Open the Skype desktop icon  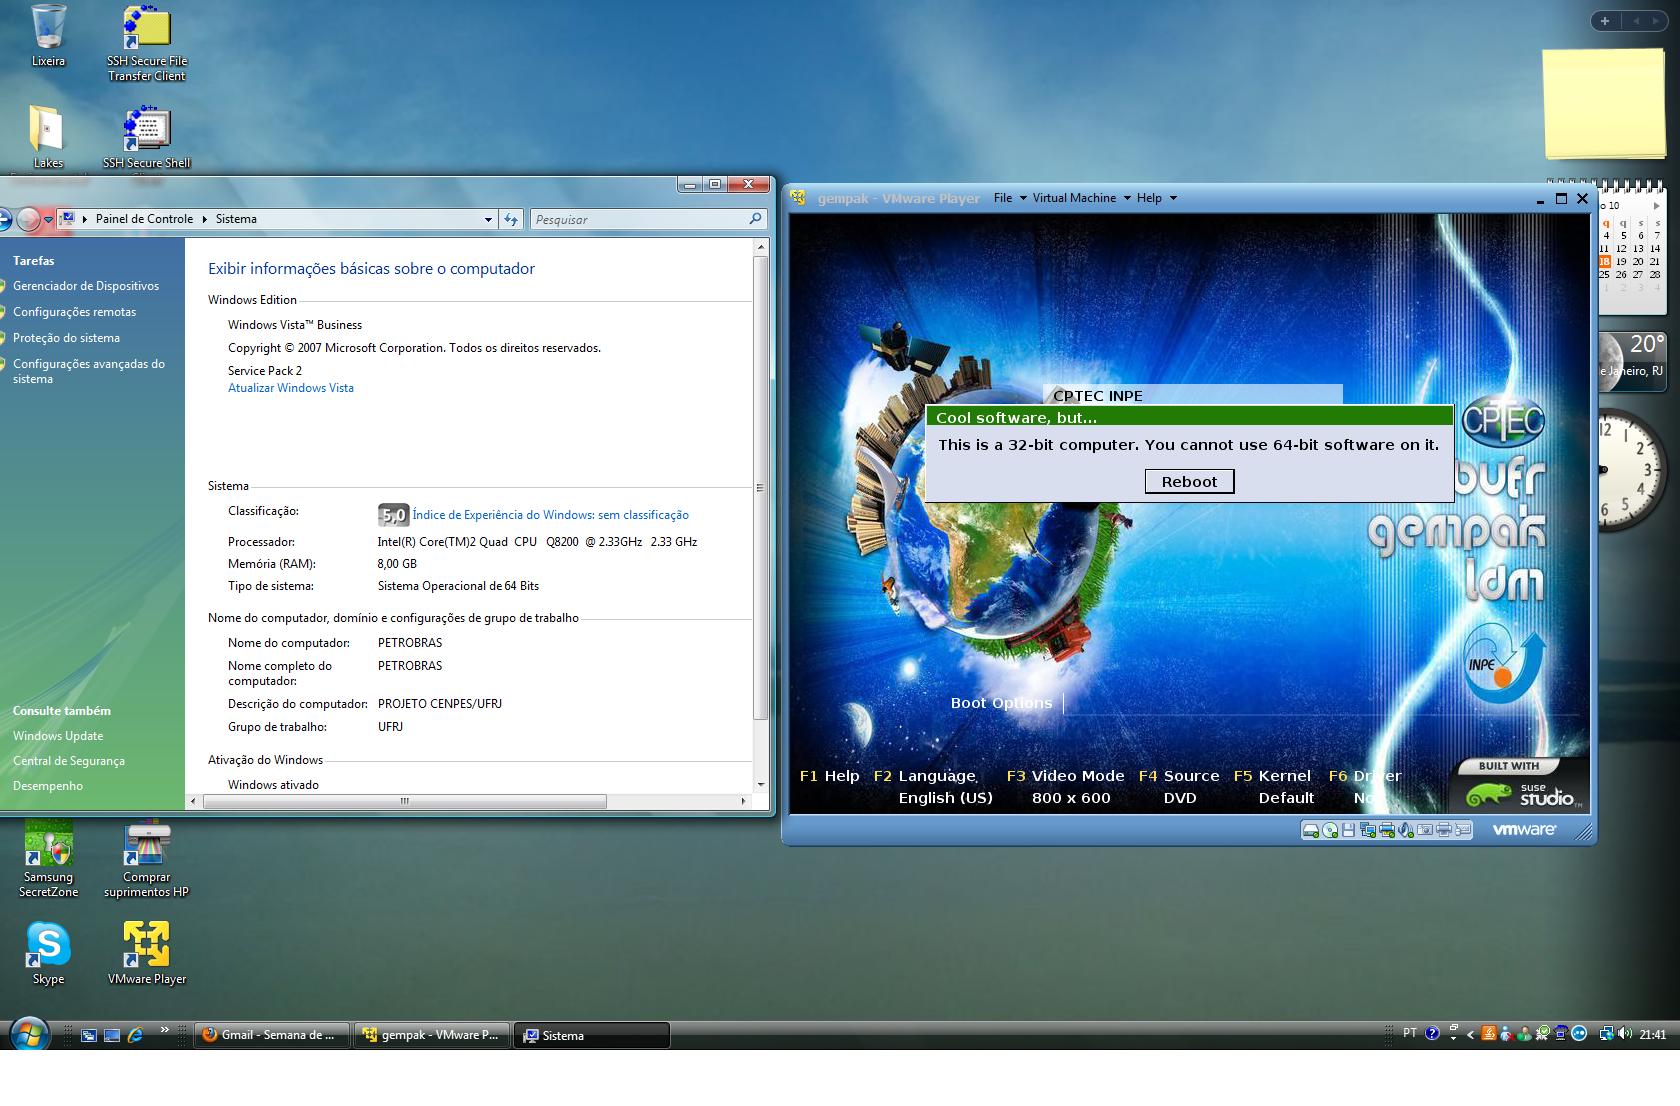tap(48, 946)
